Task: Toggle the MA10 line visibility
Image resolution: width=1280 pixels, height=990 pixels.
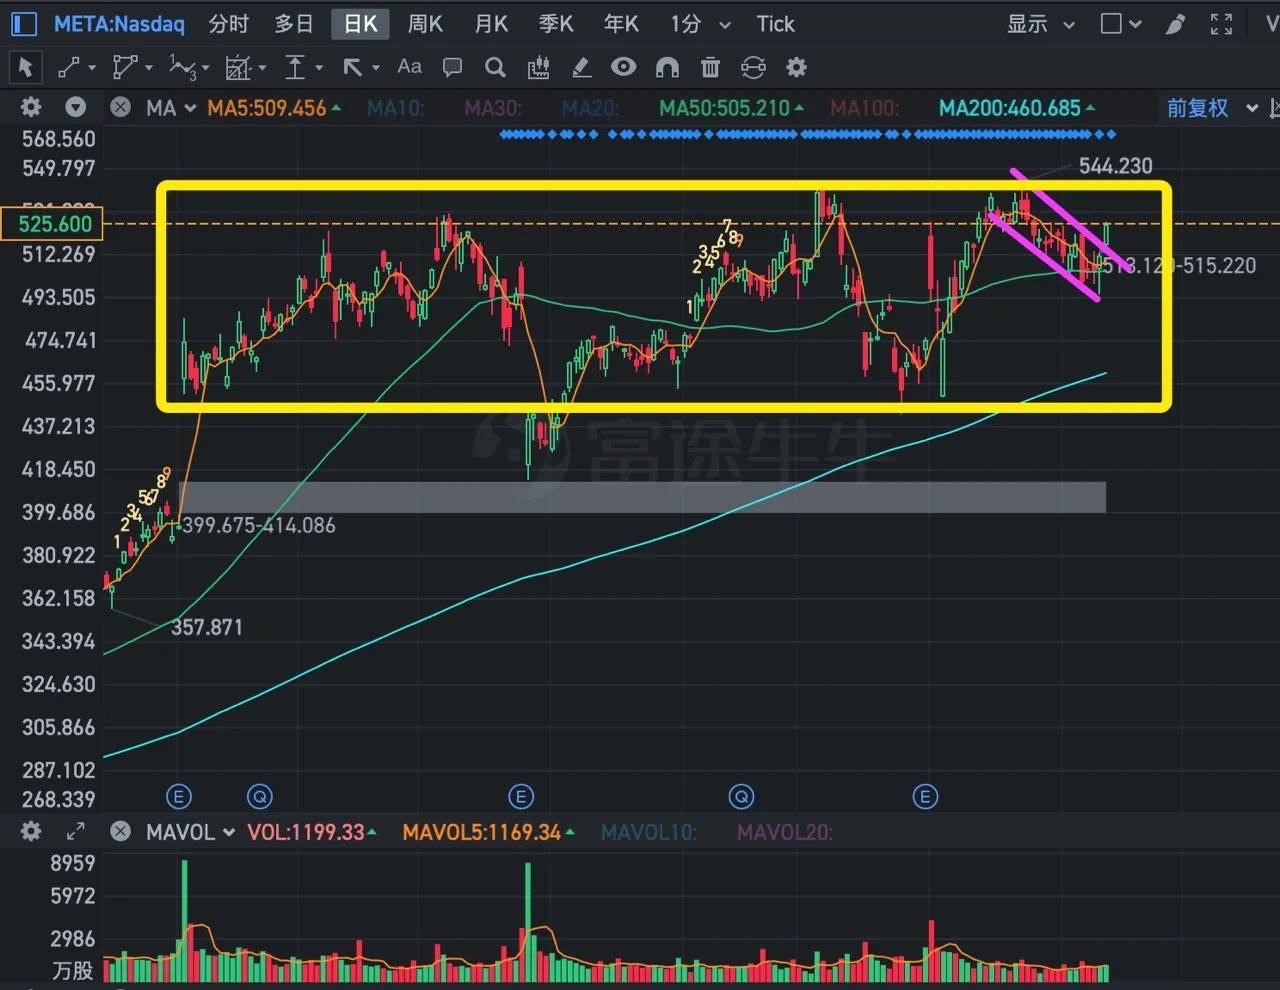Action: click(x=396, y=107)
